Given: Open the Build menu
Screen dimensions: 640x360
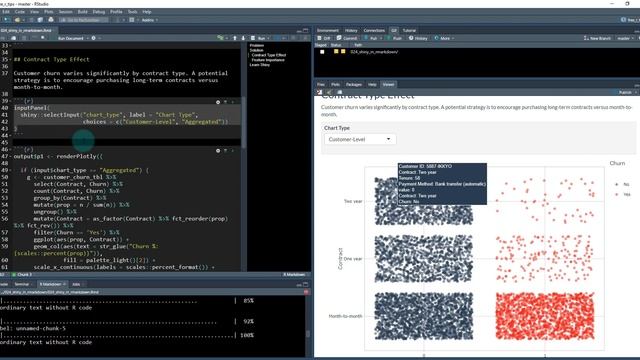Looking at the screenshot, I should point(82,12).
